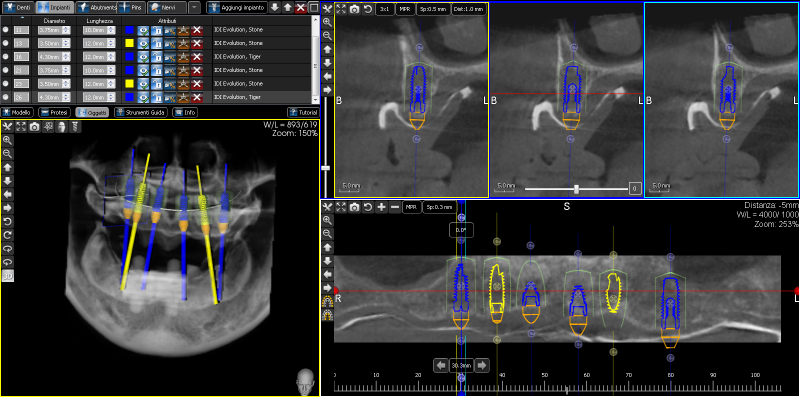Viewport: 800px width, 397px height.
Task: Toggle the lock icon for implant 16
Action: click(157, 56)
